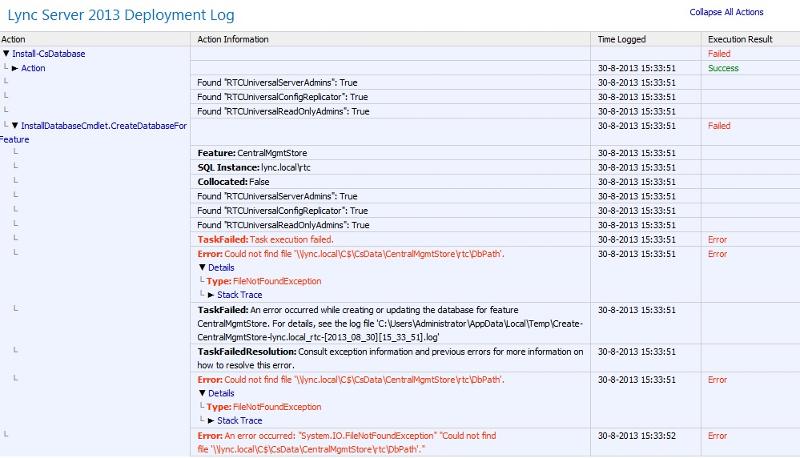Screen dimensions: 800x458
Task: Click the second Type: FileNotFoundException line
Action: tap(264, 407)
